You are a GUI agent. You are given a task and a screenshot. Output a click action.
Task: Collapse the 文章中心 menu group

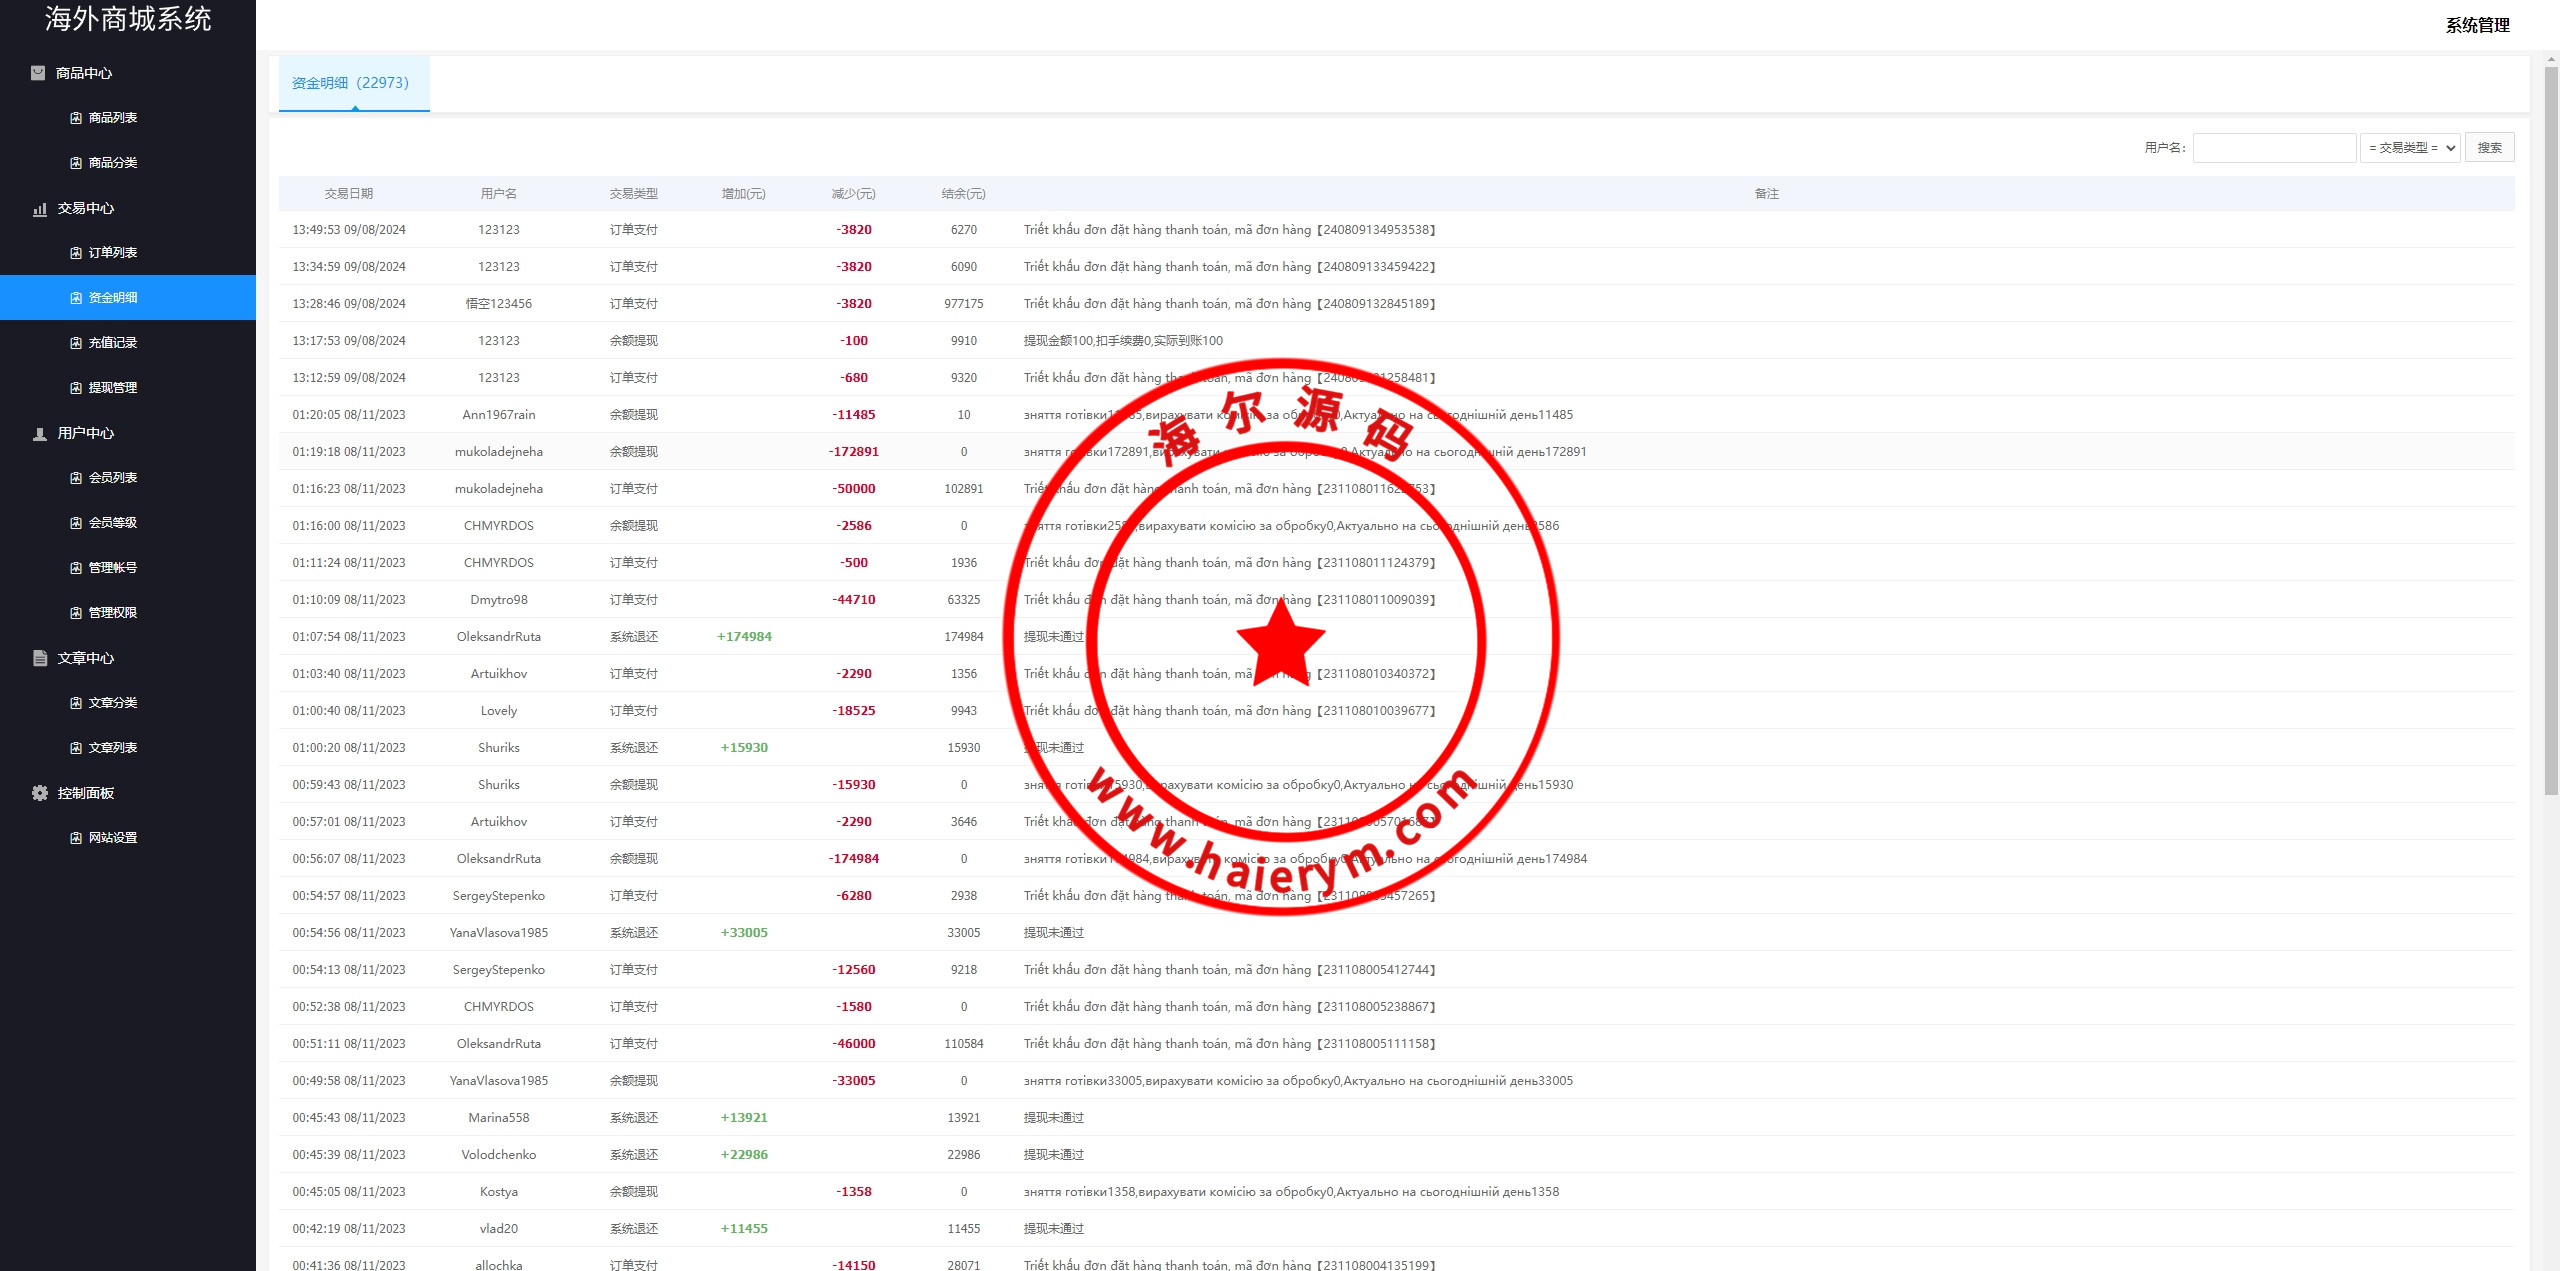(x=86, y=658)
